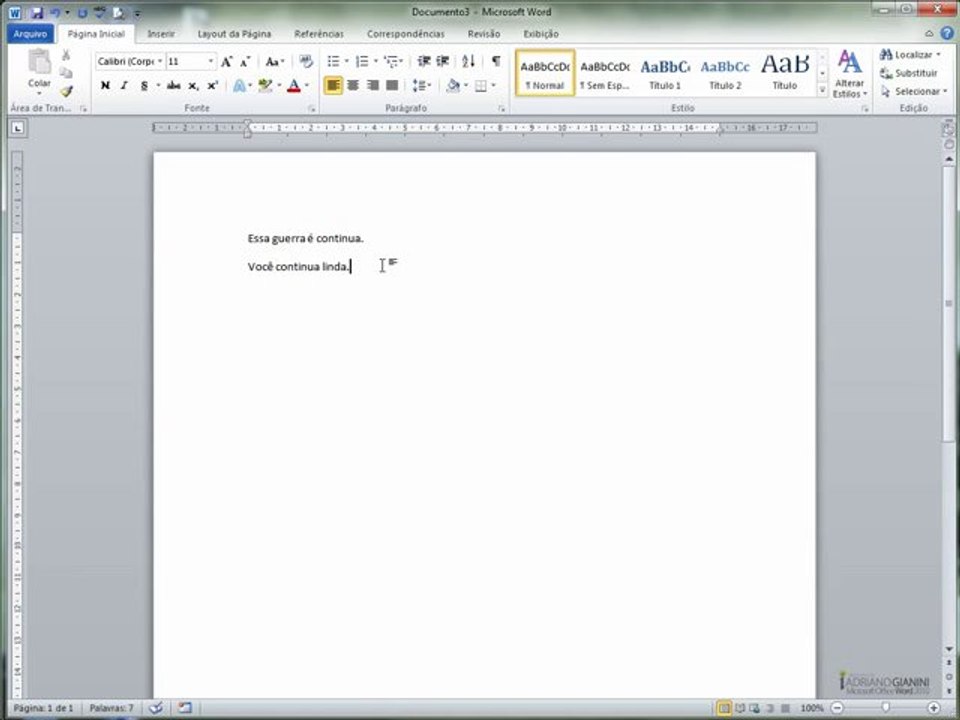Shrink font size with the smaller A icon
The image size is (960, 720).
245,61
